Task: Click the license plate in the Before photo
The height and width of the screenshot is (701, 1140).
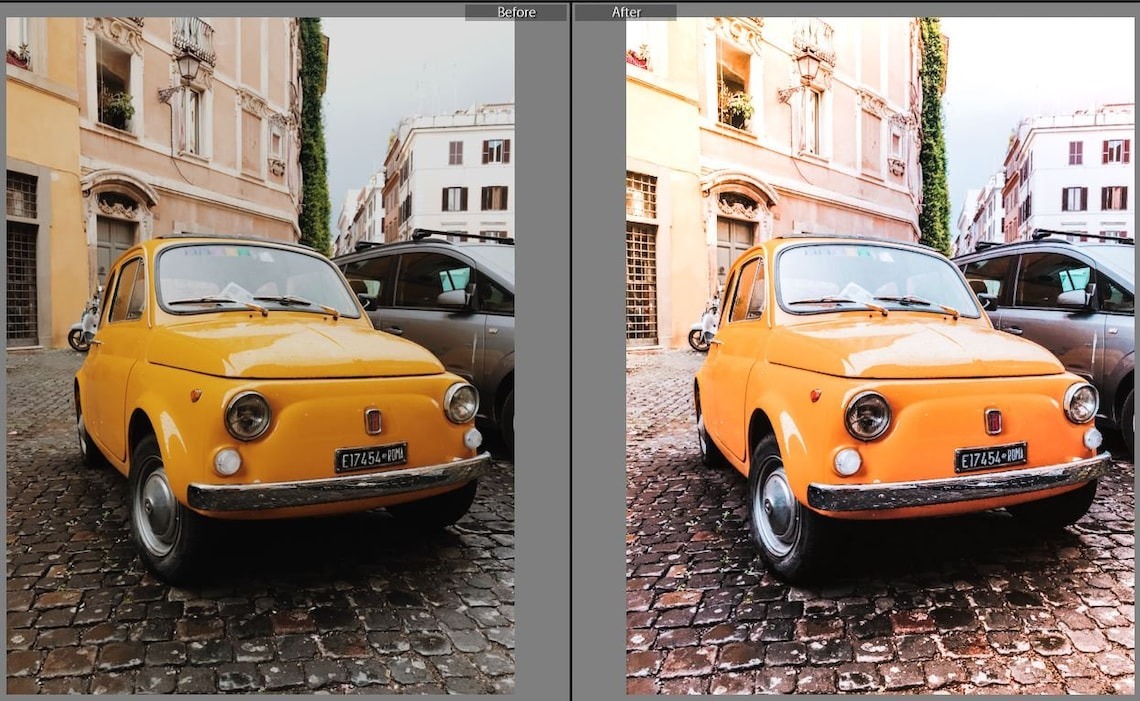Action: pos(370,458)
